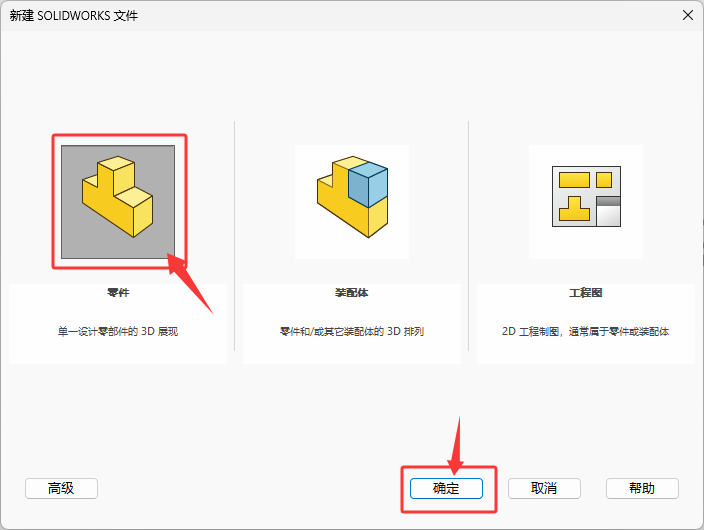
Task: Click description 零件和/或其它装配体的 3D 排列
Action: coord(352,331)
